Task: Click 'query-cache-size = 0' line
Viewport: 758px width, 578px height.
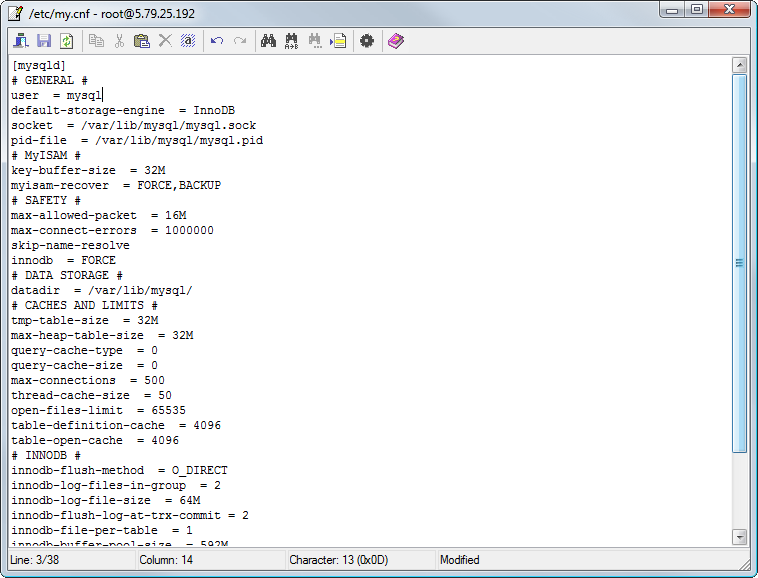Action: click(x=85, y=365)
